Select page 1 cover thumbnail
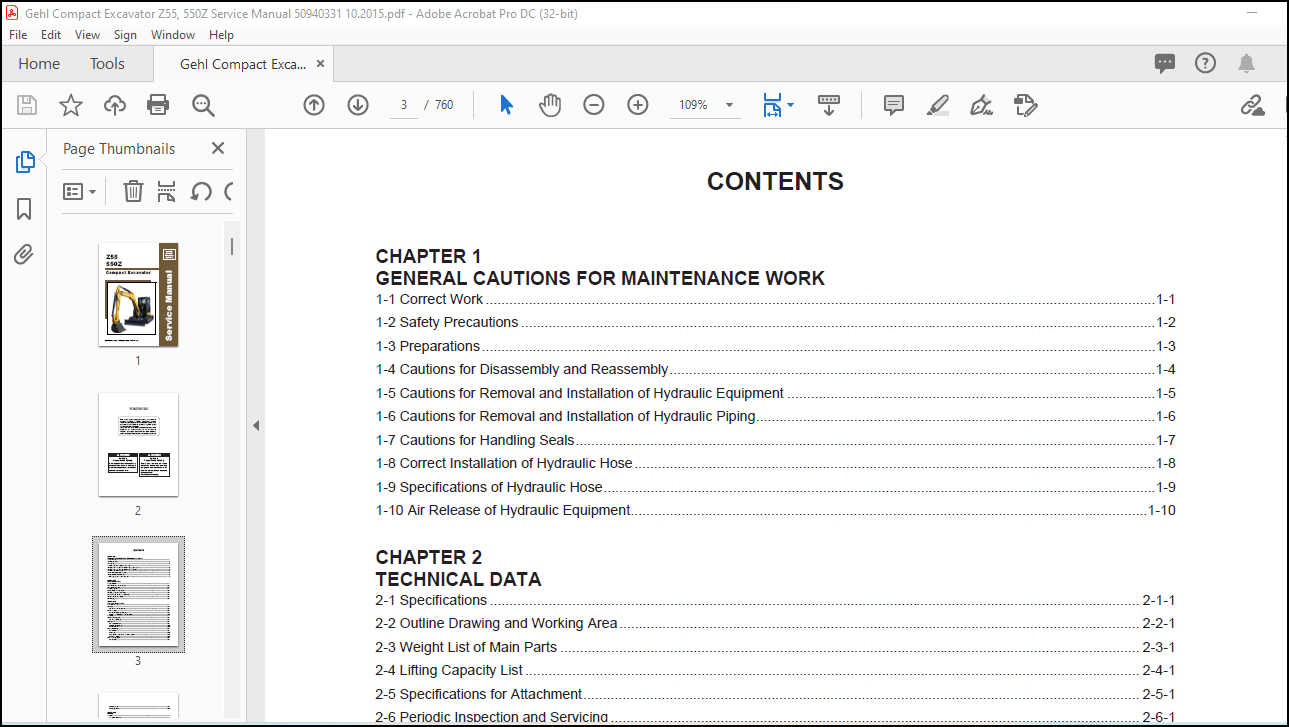This screenshot has height=727, width=1289. point(138,295)
